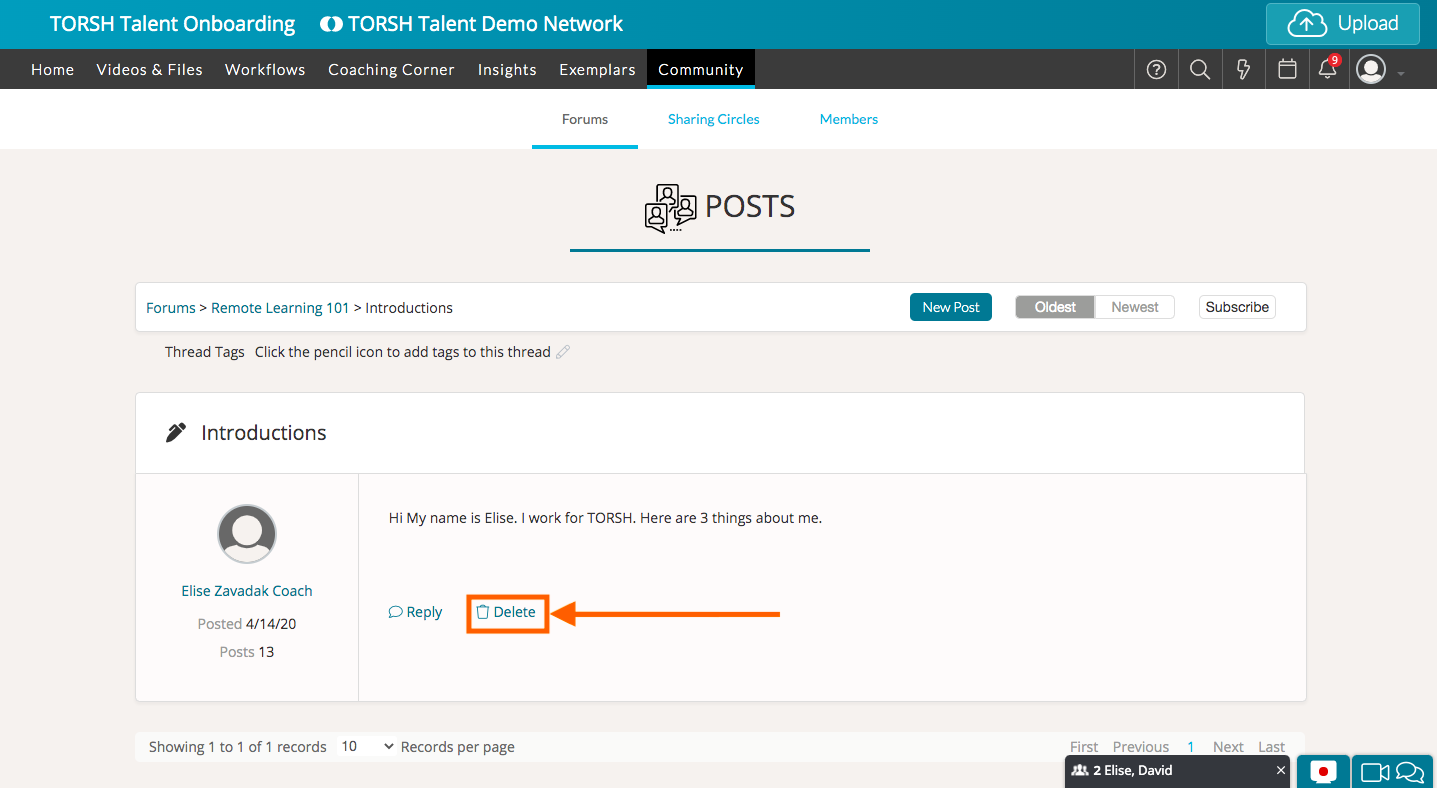The image size is (1437, 788).
Task: Open the help question mark icon
Action: point(1156,70)
